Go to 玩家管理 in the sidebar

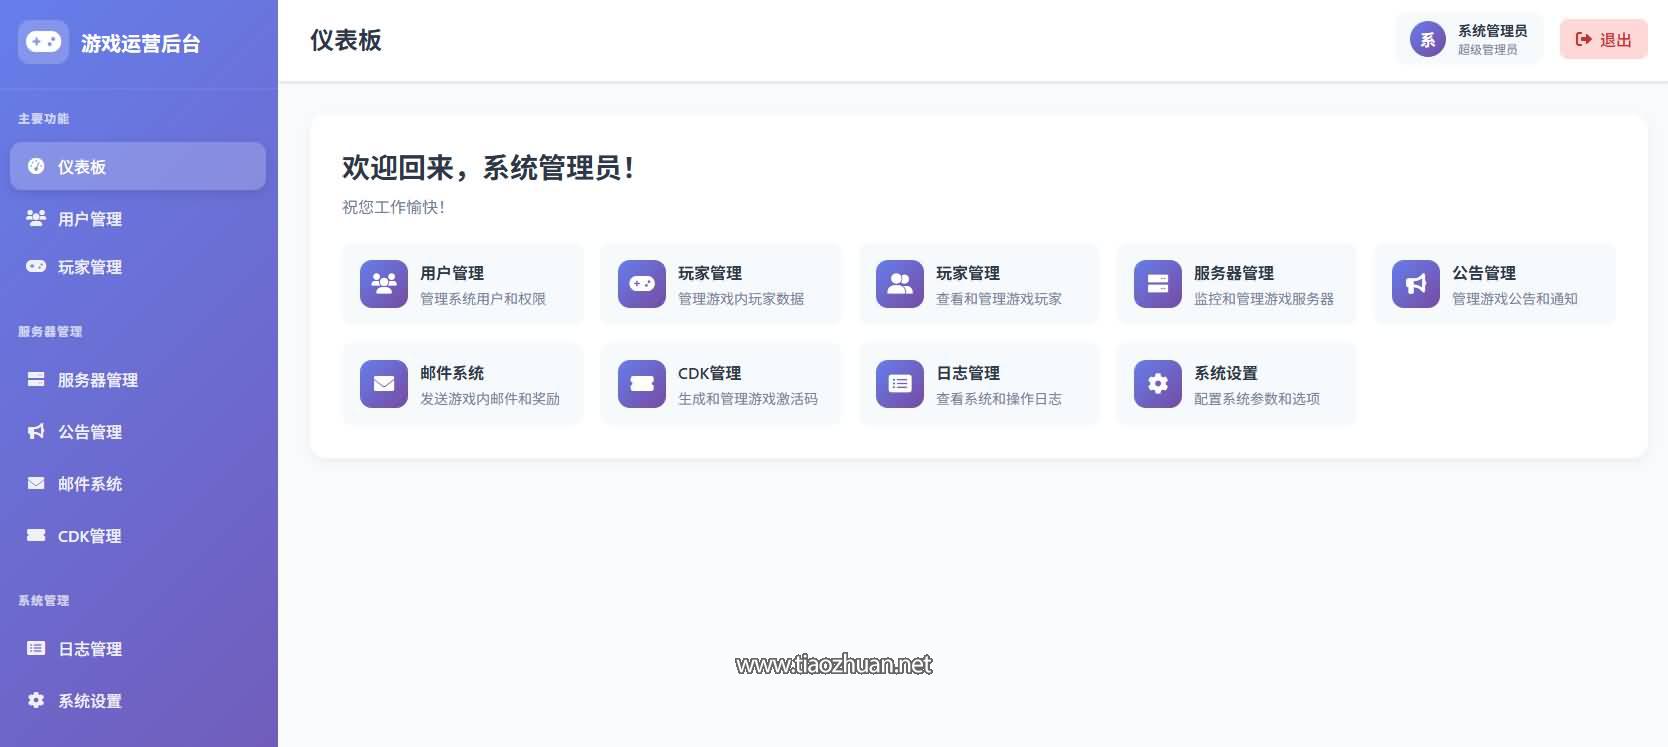(x=90, y=267)
